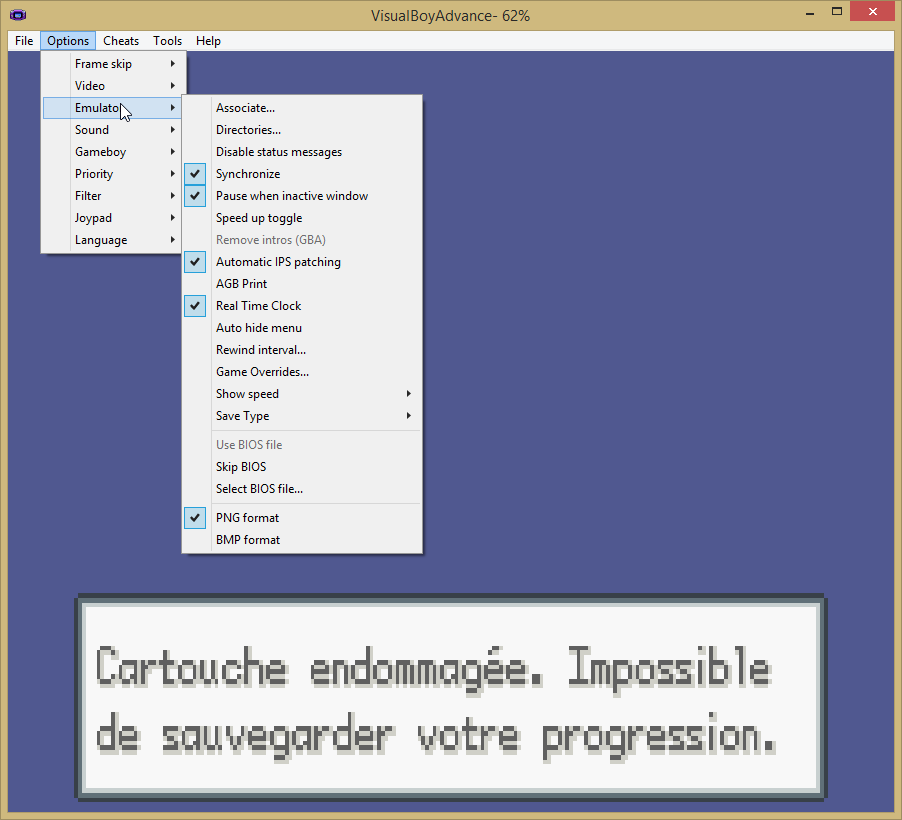Screen dimensions: 902x820
Task: Uncheck Real Time Clock
Action: tap(302, 306)
